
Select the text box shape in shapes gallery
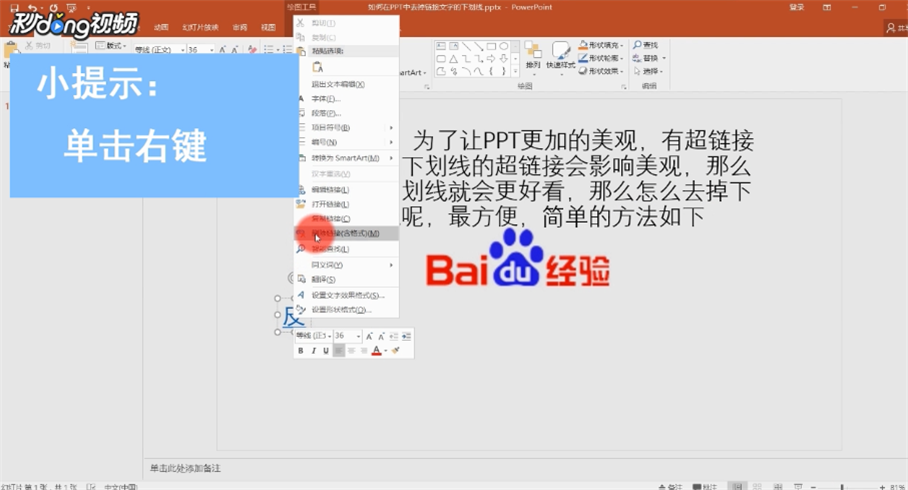pyautogui.click(x=441, y=46)
